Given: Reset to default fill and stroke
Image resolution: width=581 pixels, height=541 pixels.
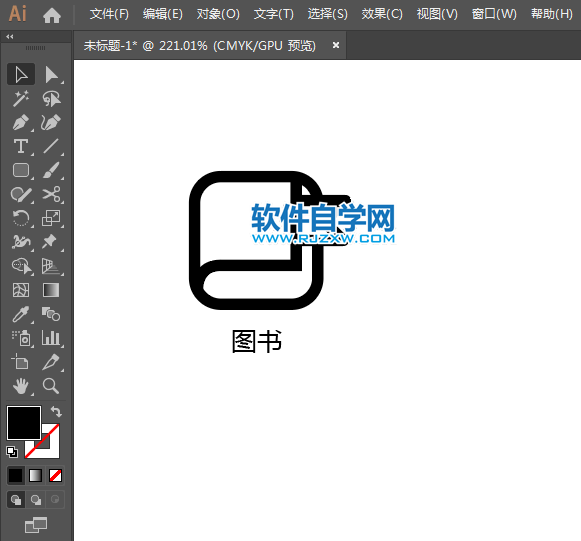Looking at the screenshot, I should click(12, 452).
